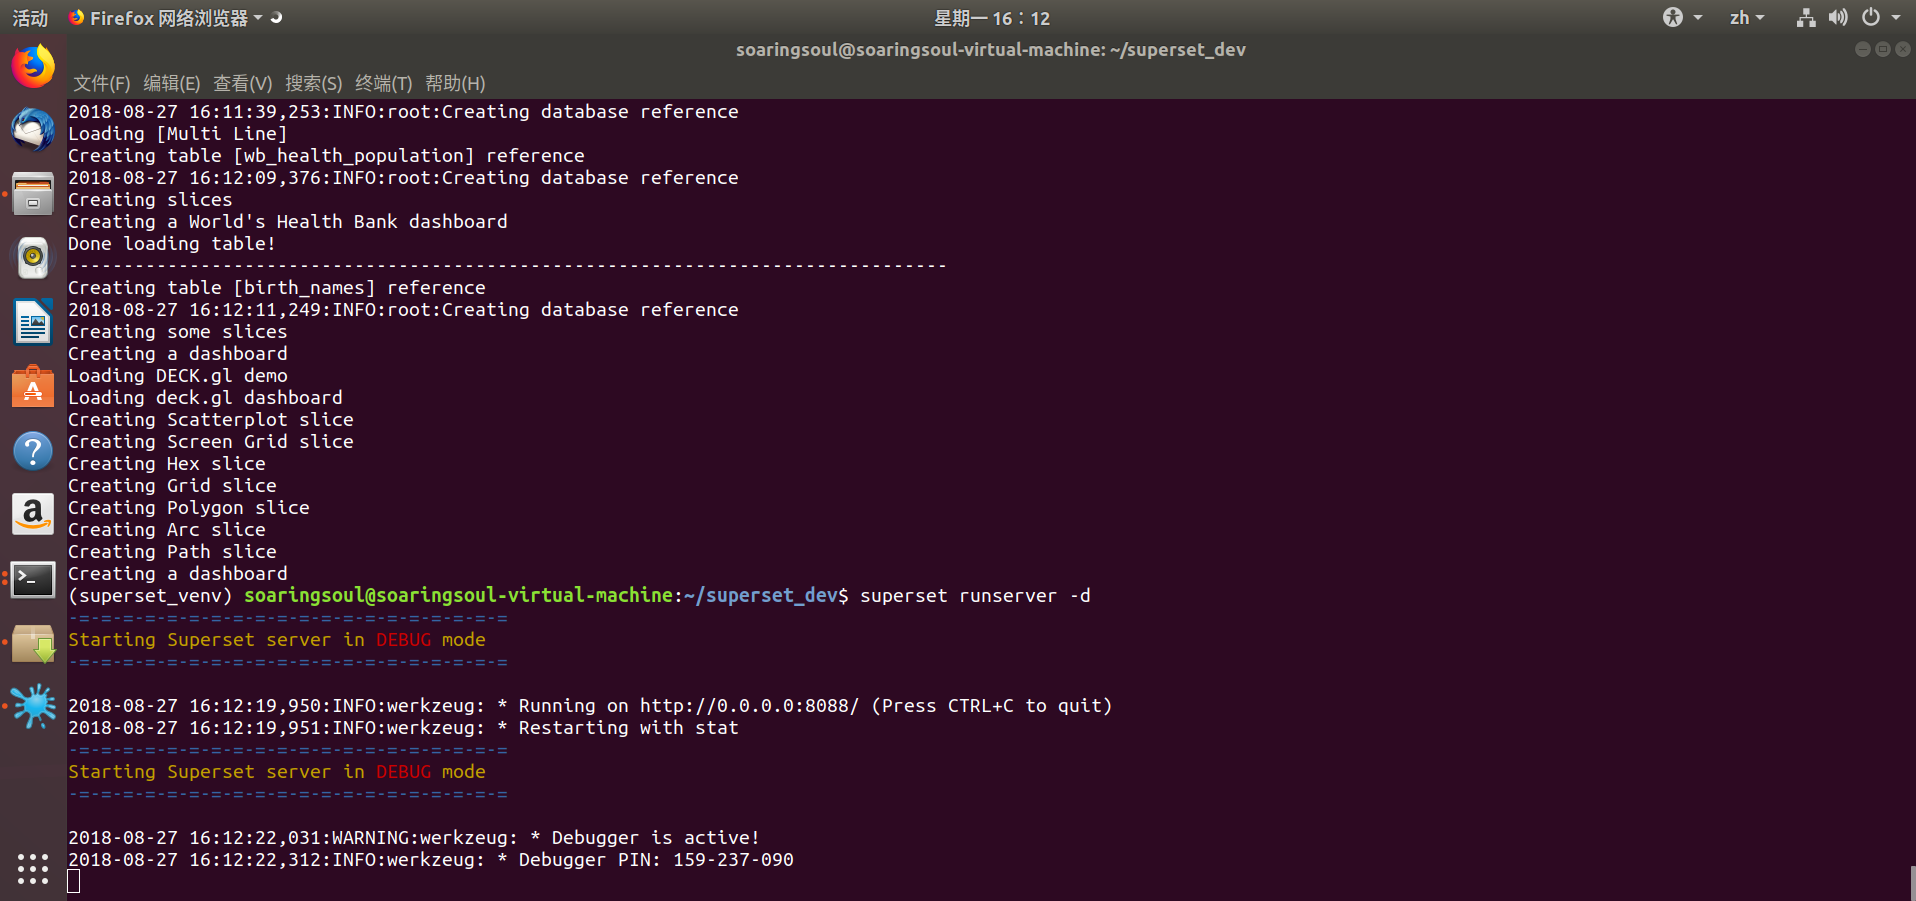The height and width of the screenshot is (901, 1916).
Task: Open Ubuntu Software center icon
Action: point(33,386)
